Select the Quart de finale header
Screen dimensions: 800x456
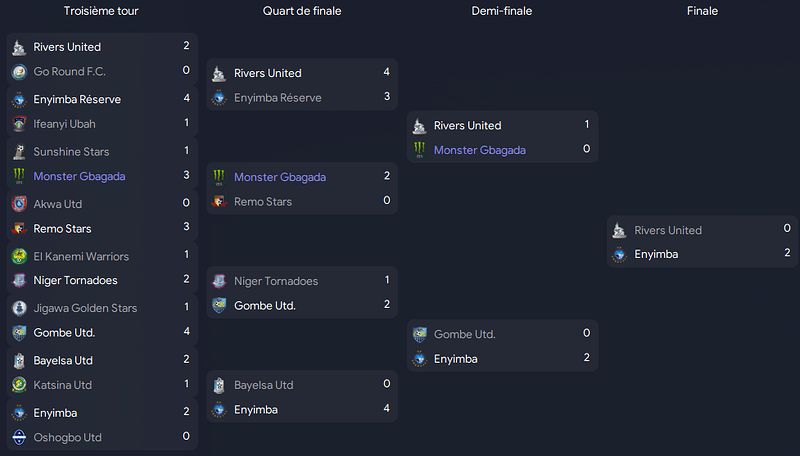(x=302, y=11)
